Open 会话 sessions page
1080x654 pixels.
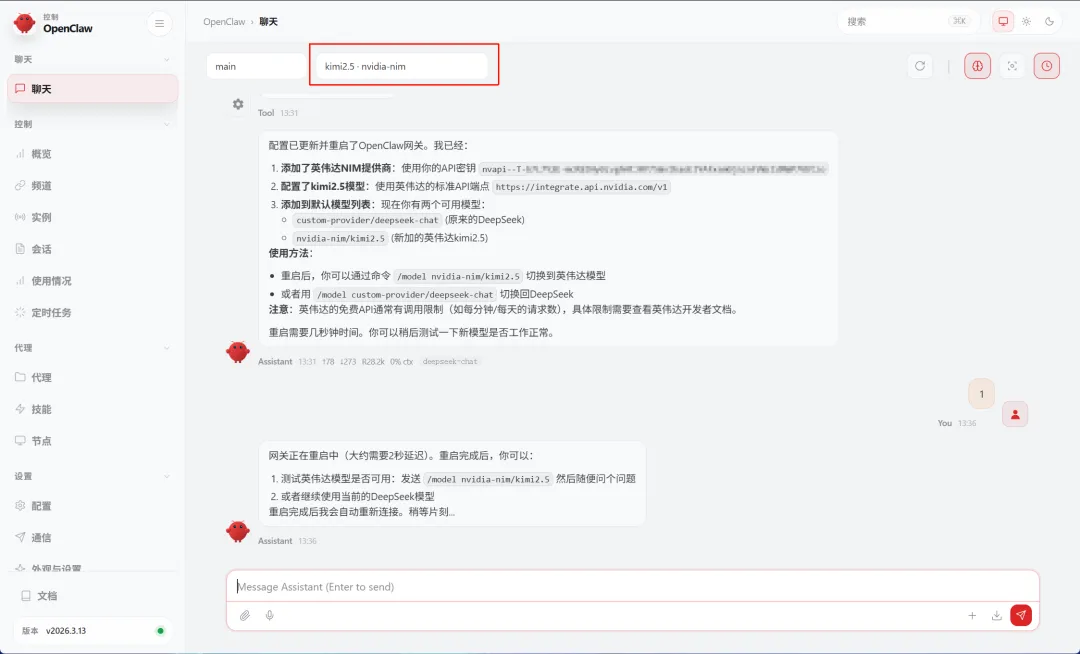click(x=93, y=249)
